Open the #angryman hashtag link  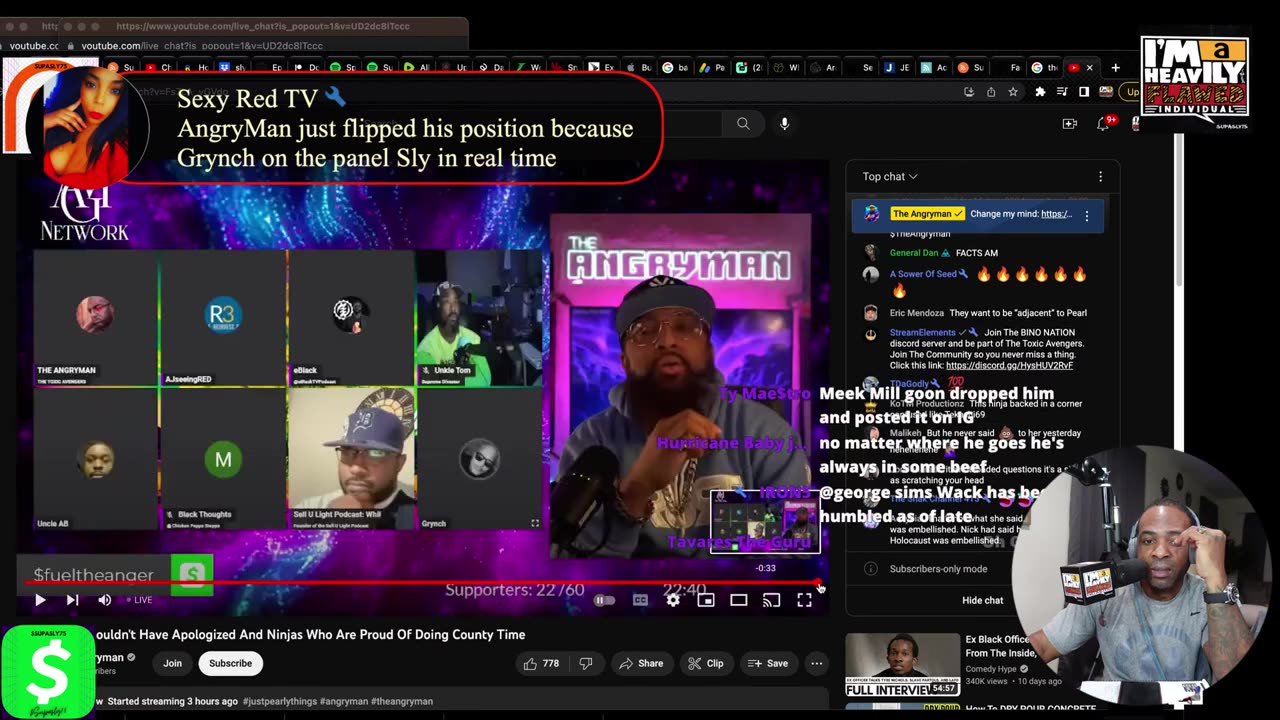coord(344,702)
